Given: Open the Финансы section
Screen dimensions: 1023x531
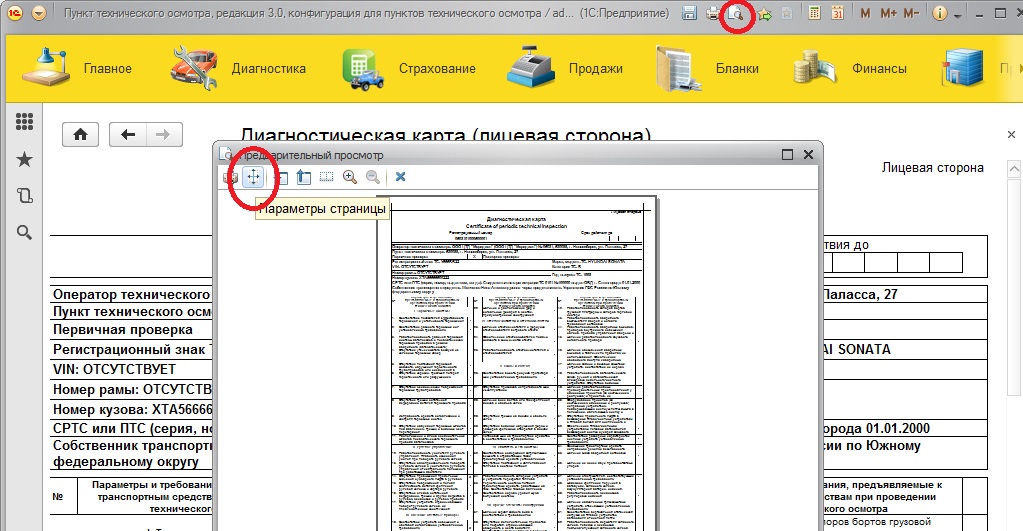Looking at the screenshot, I should coord(849,68).
